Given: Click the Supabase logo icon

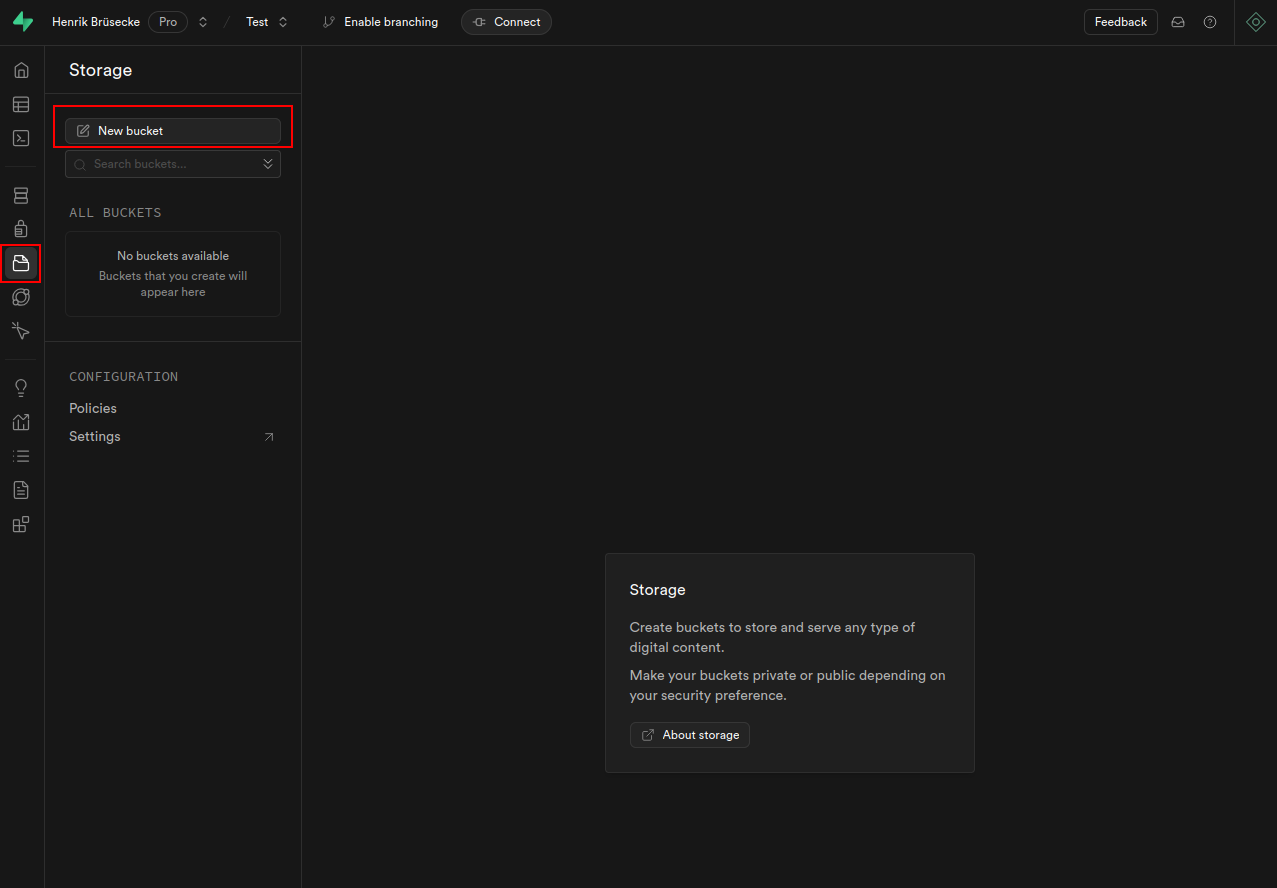Looking at the screenshot, I should (22, 22).
